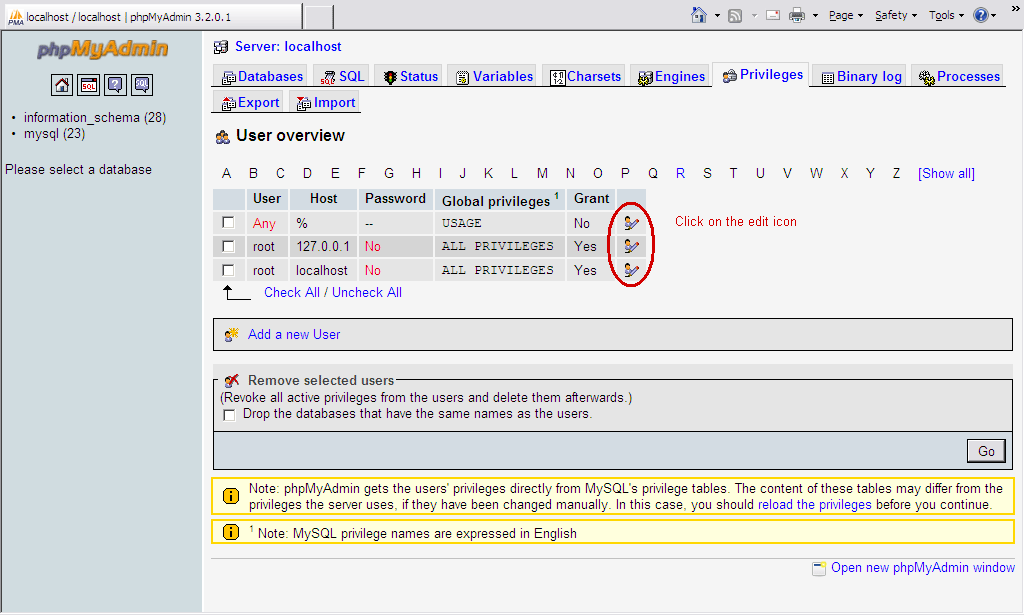Select the checkbox for root at localhost
1024x615 pixels.
[x=228, y=270]
